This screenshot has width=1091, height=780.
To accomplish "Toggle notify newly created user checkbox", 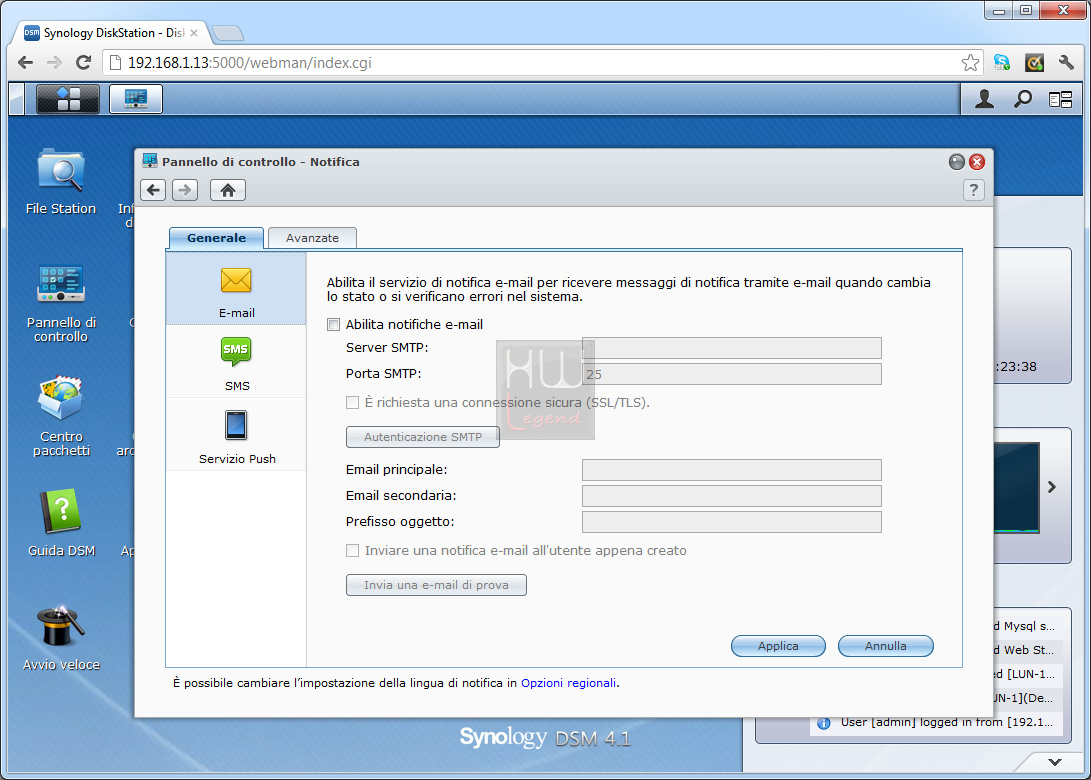I will coord(353,550).
